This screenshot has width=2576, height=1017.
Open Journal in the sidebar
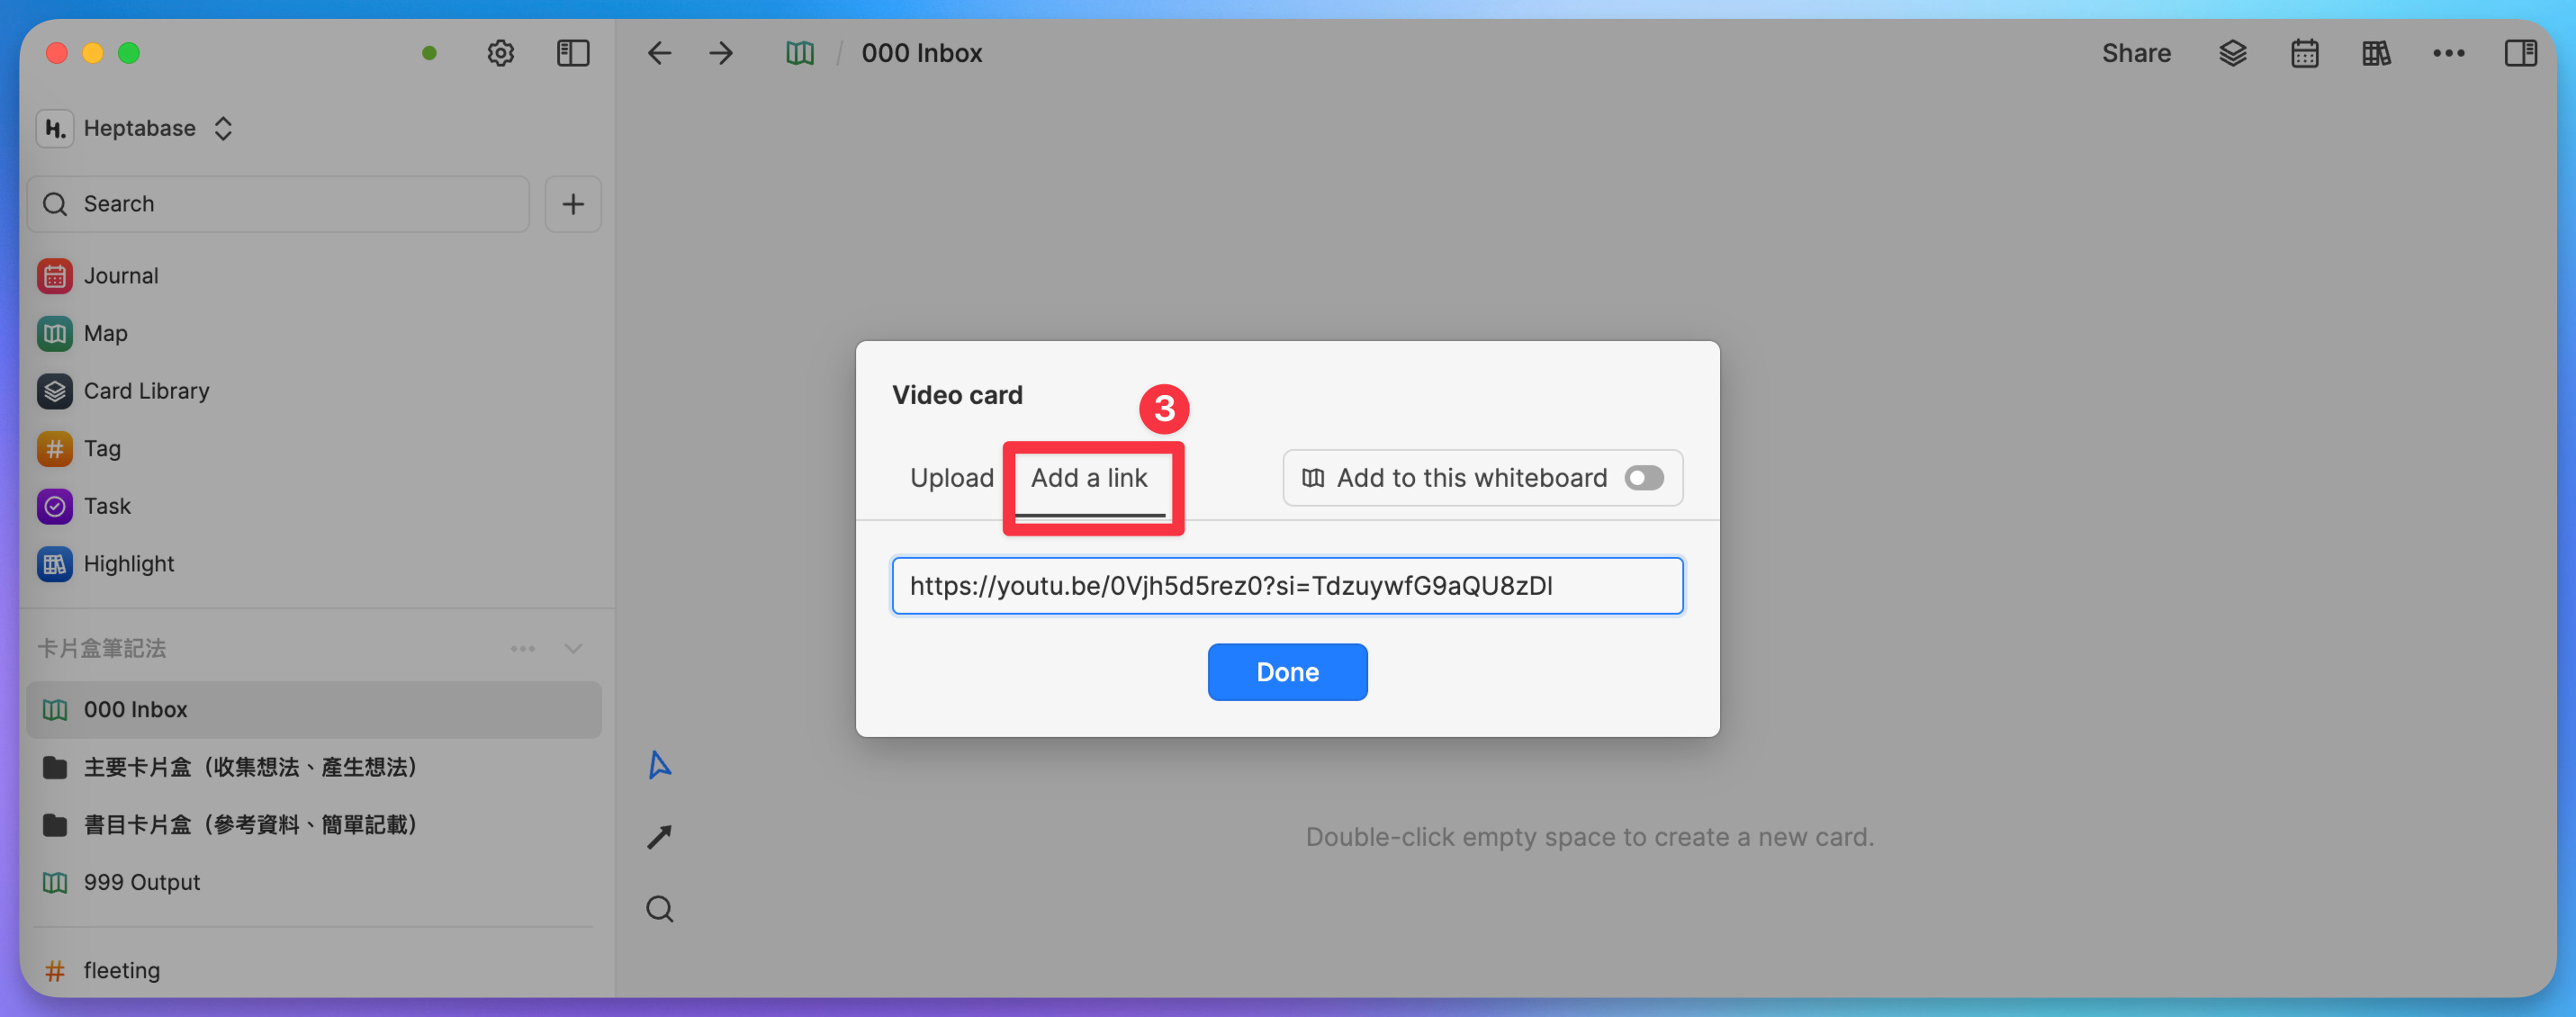pos(314,275)
